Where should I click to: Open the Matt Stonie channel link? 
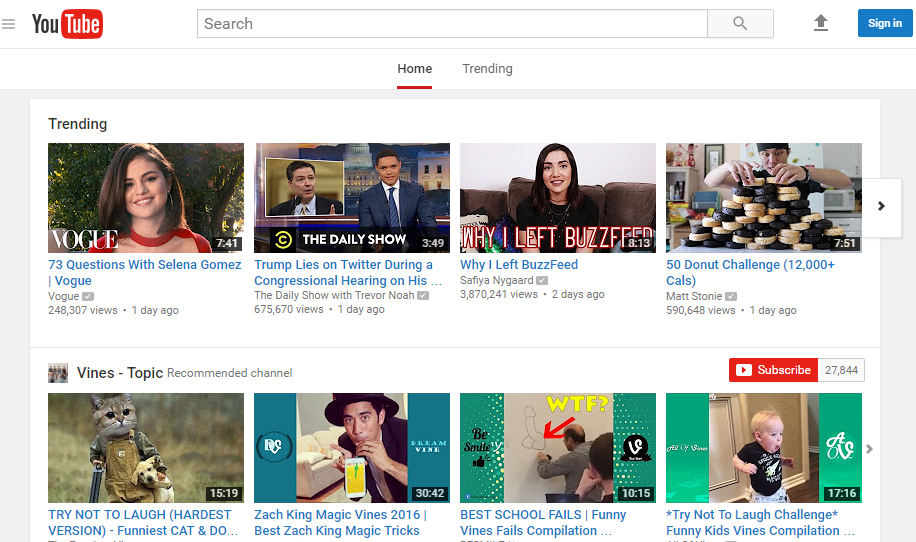[x=694, y=296]
